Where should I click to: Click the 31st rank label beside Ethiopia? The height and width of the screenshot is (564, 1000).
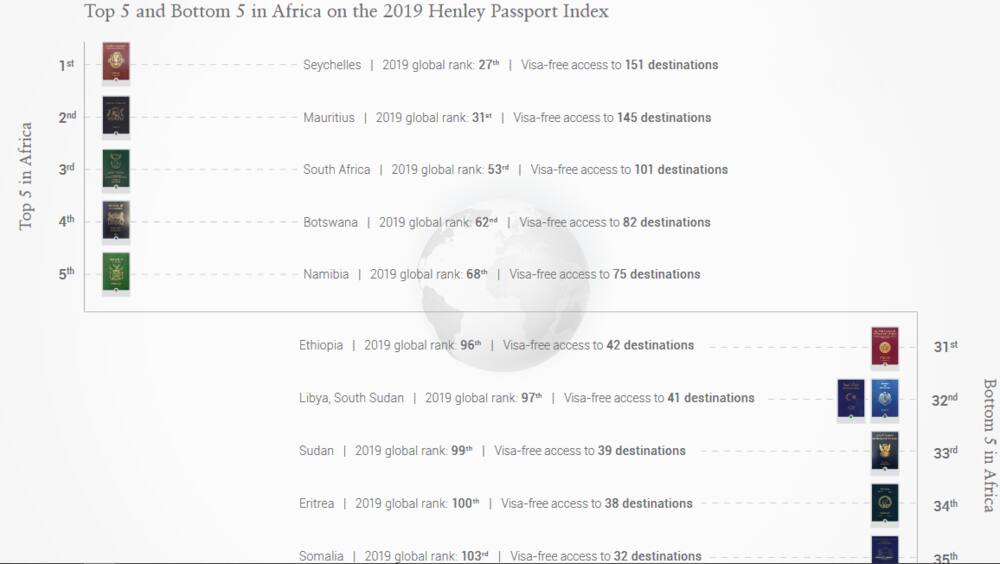coord(945,346)
